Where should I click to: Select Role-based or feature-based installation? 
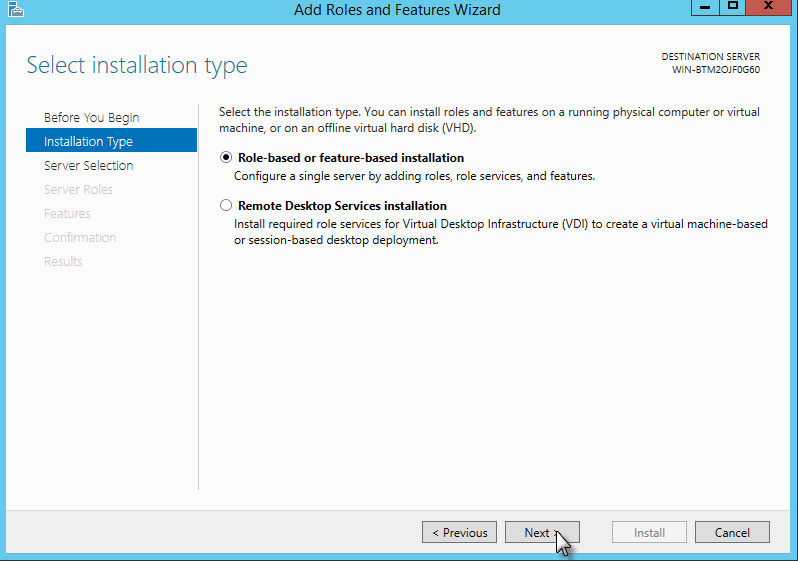(x=226, y=158)
